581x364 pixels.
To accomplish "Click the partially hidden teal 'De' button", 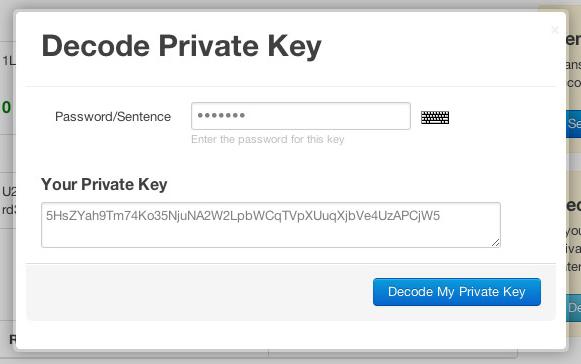I will (573, 308).
